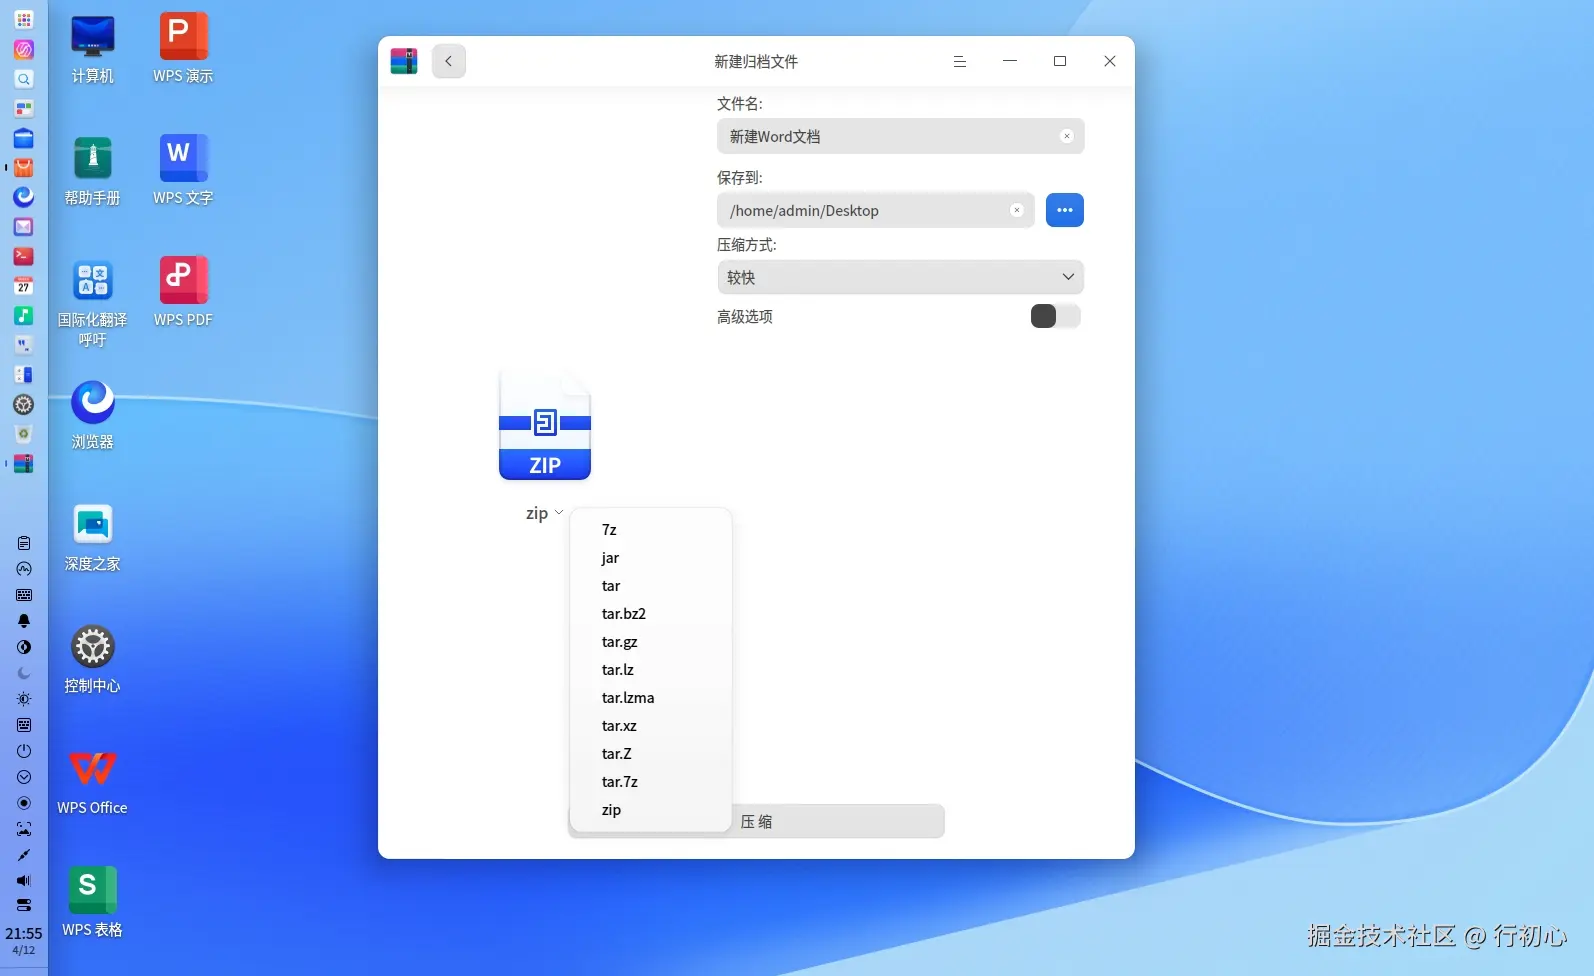Open WPS PDF desktop shortcut
This screenshot has height=976, width=1594.
pyautogui.click(x=183, y=293)
